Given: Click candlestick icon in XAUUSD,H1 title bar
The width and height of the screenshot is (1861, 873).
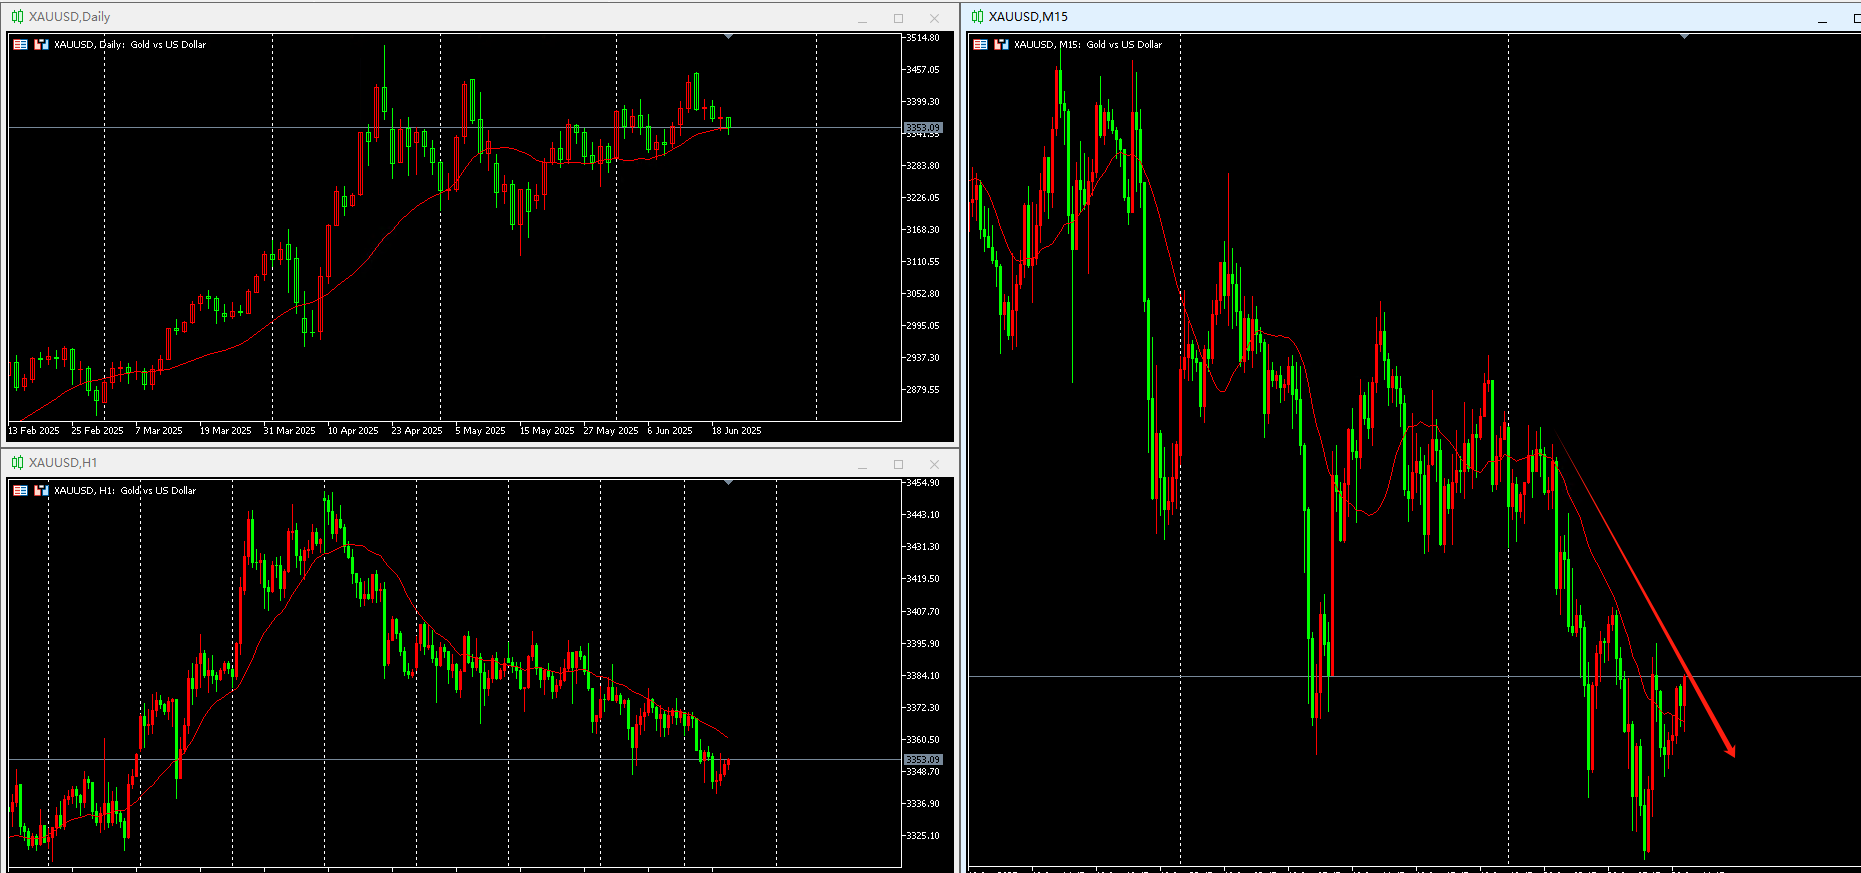Looking at the screenshot, I should point(17,463).
